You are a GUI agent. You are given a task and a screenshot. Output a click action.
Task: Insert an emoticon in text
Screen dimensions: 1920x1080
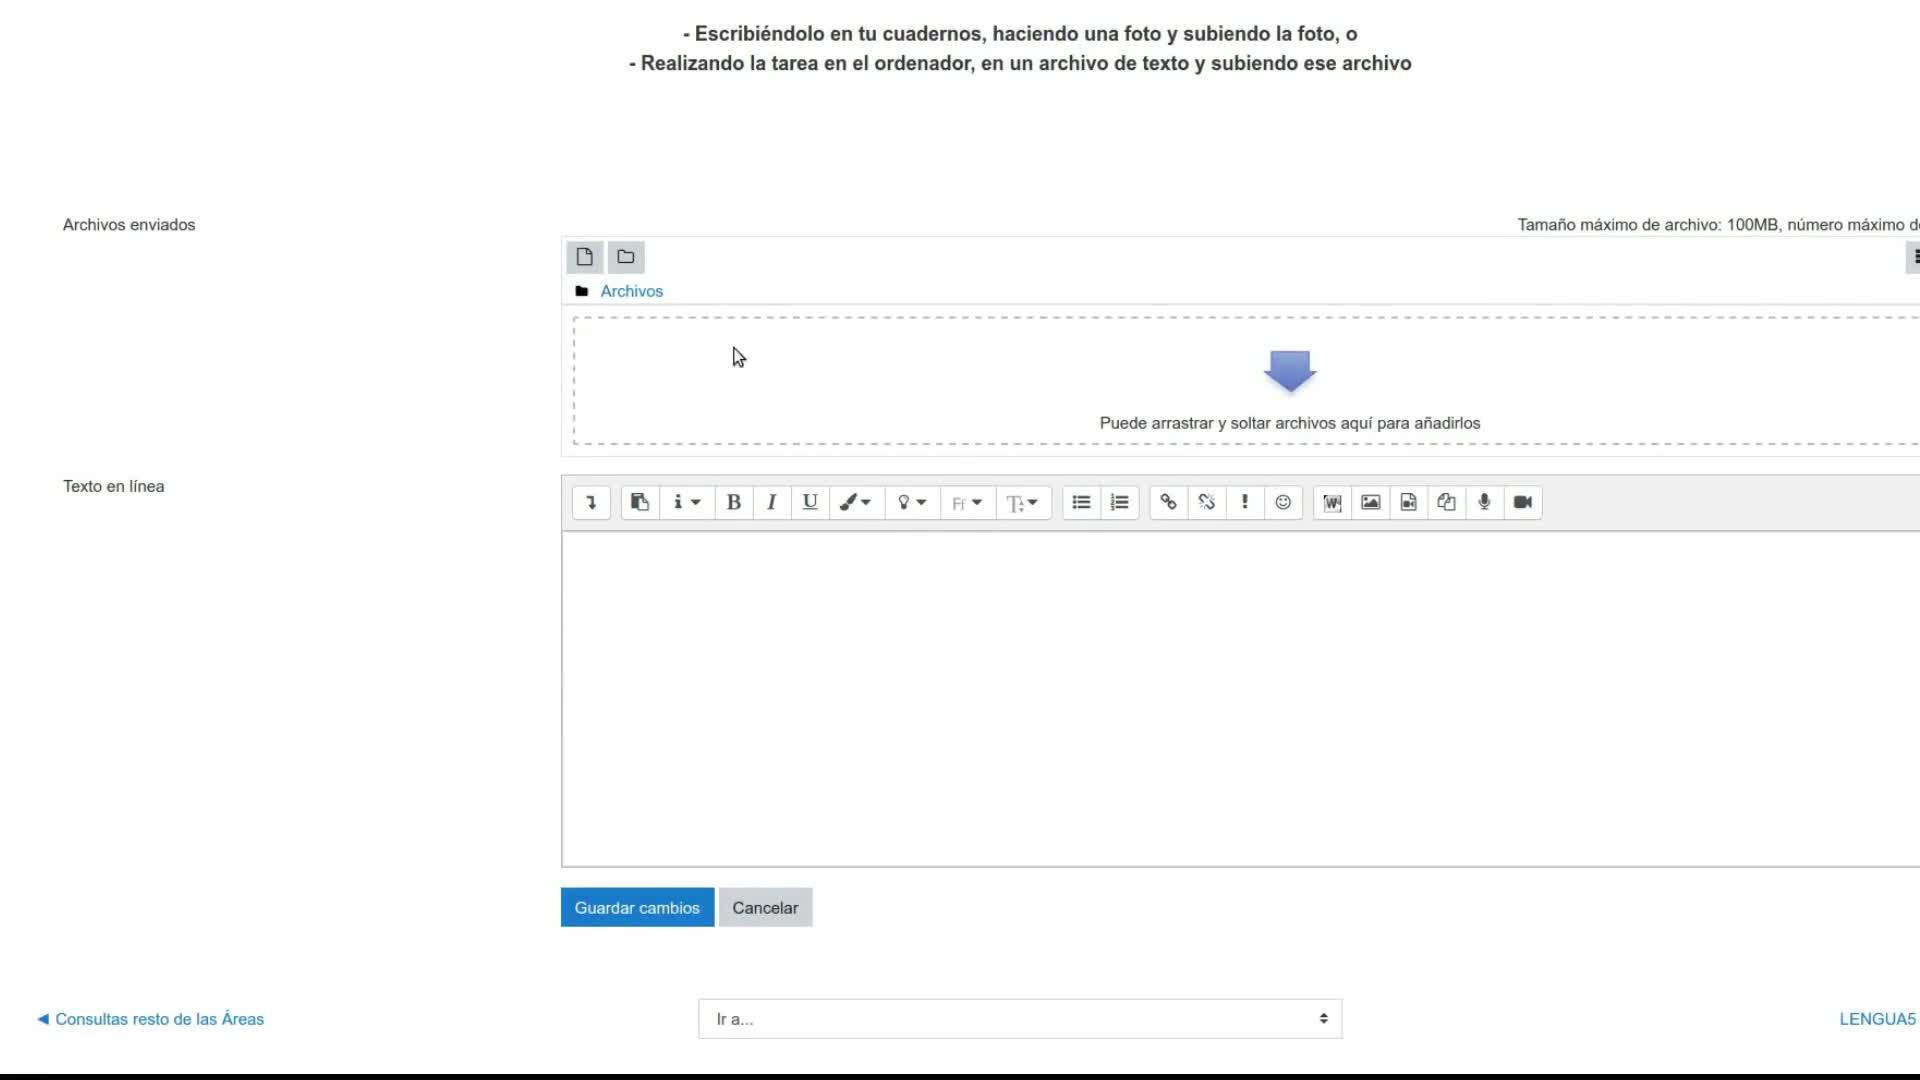pos(1283,502)
